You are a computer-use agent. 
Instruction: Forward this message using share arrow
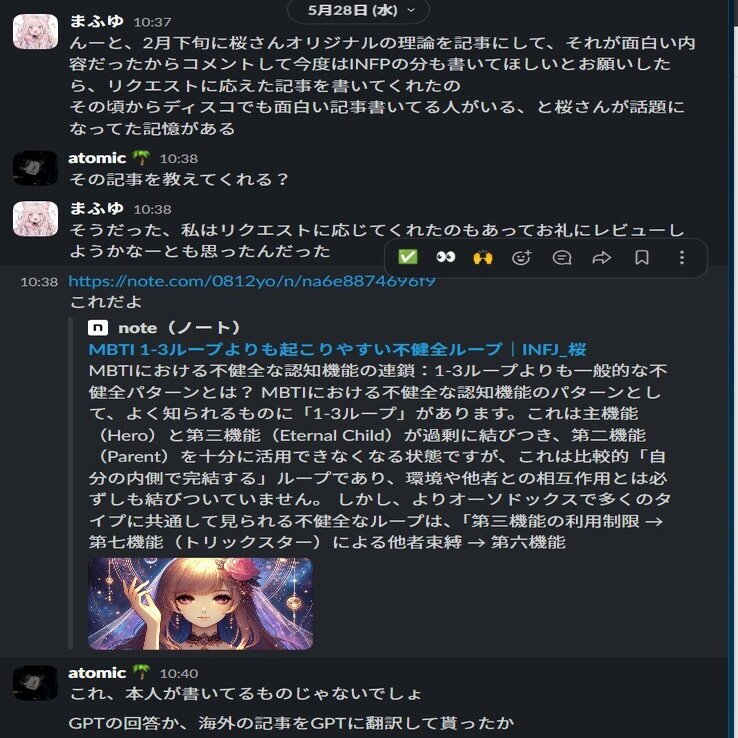pos(602,257)
